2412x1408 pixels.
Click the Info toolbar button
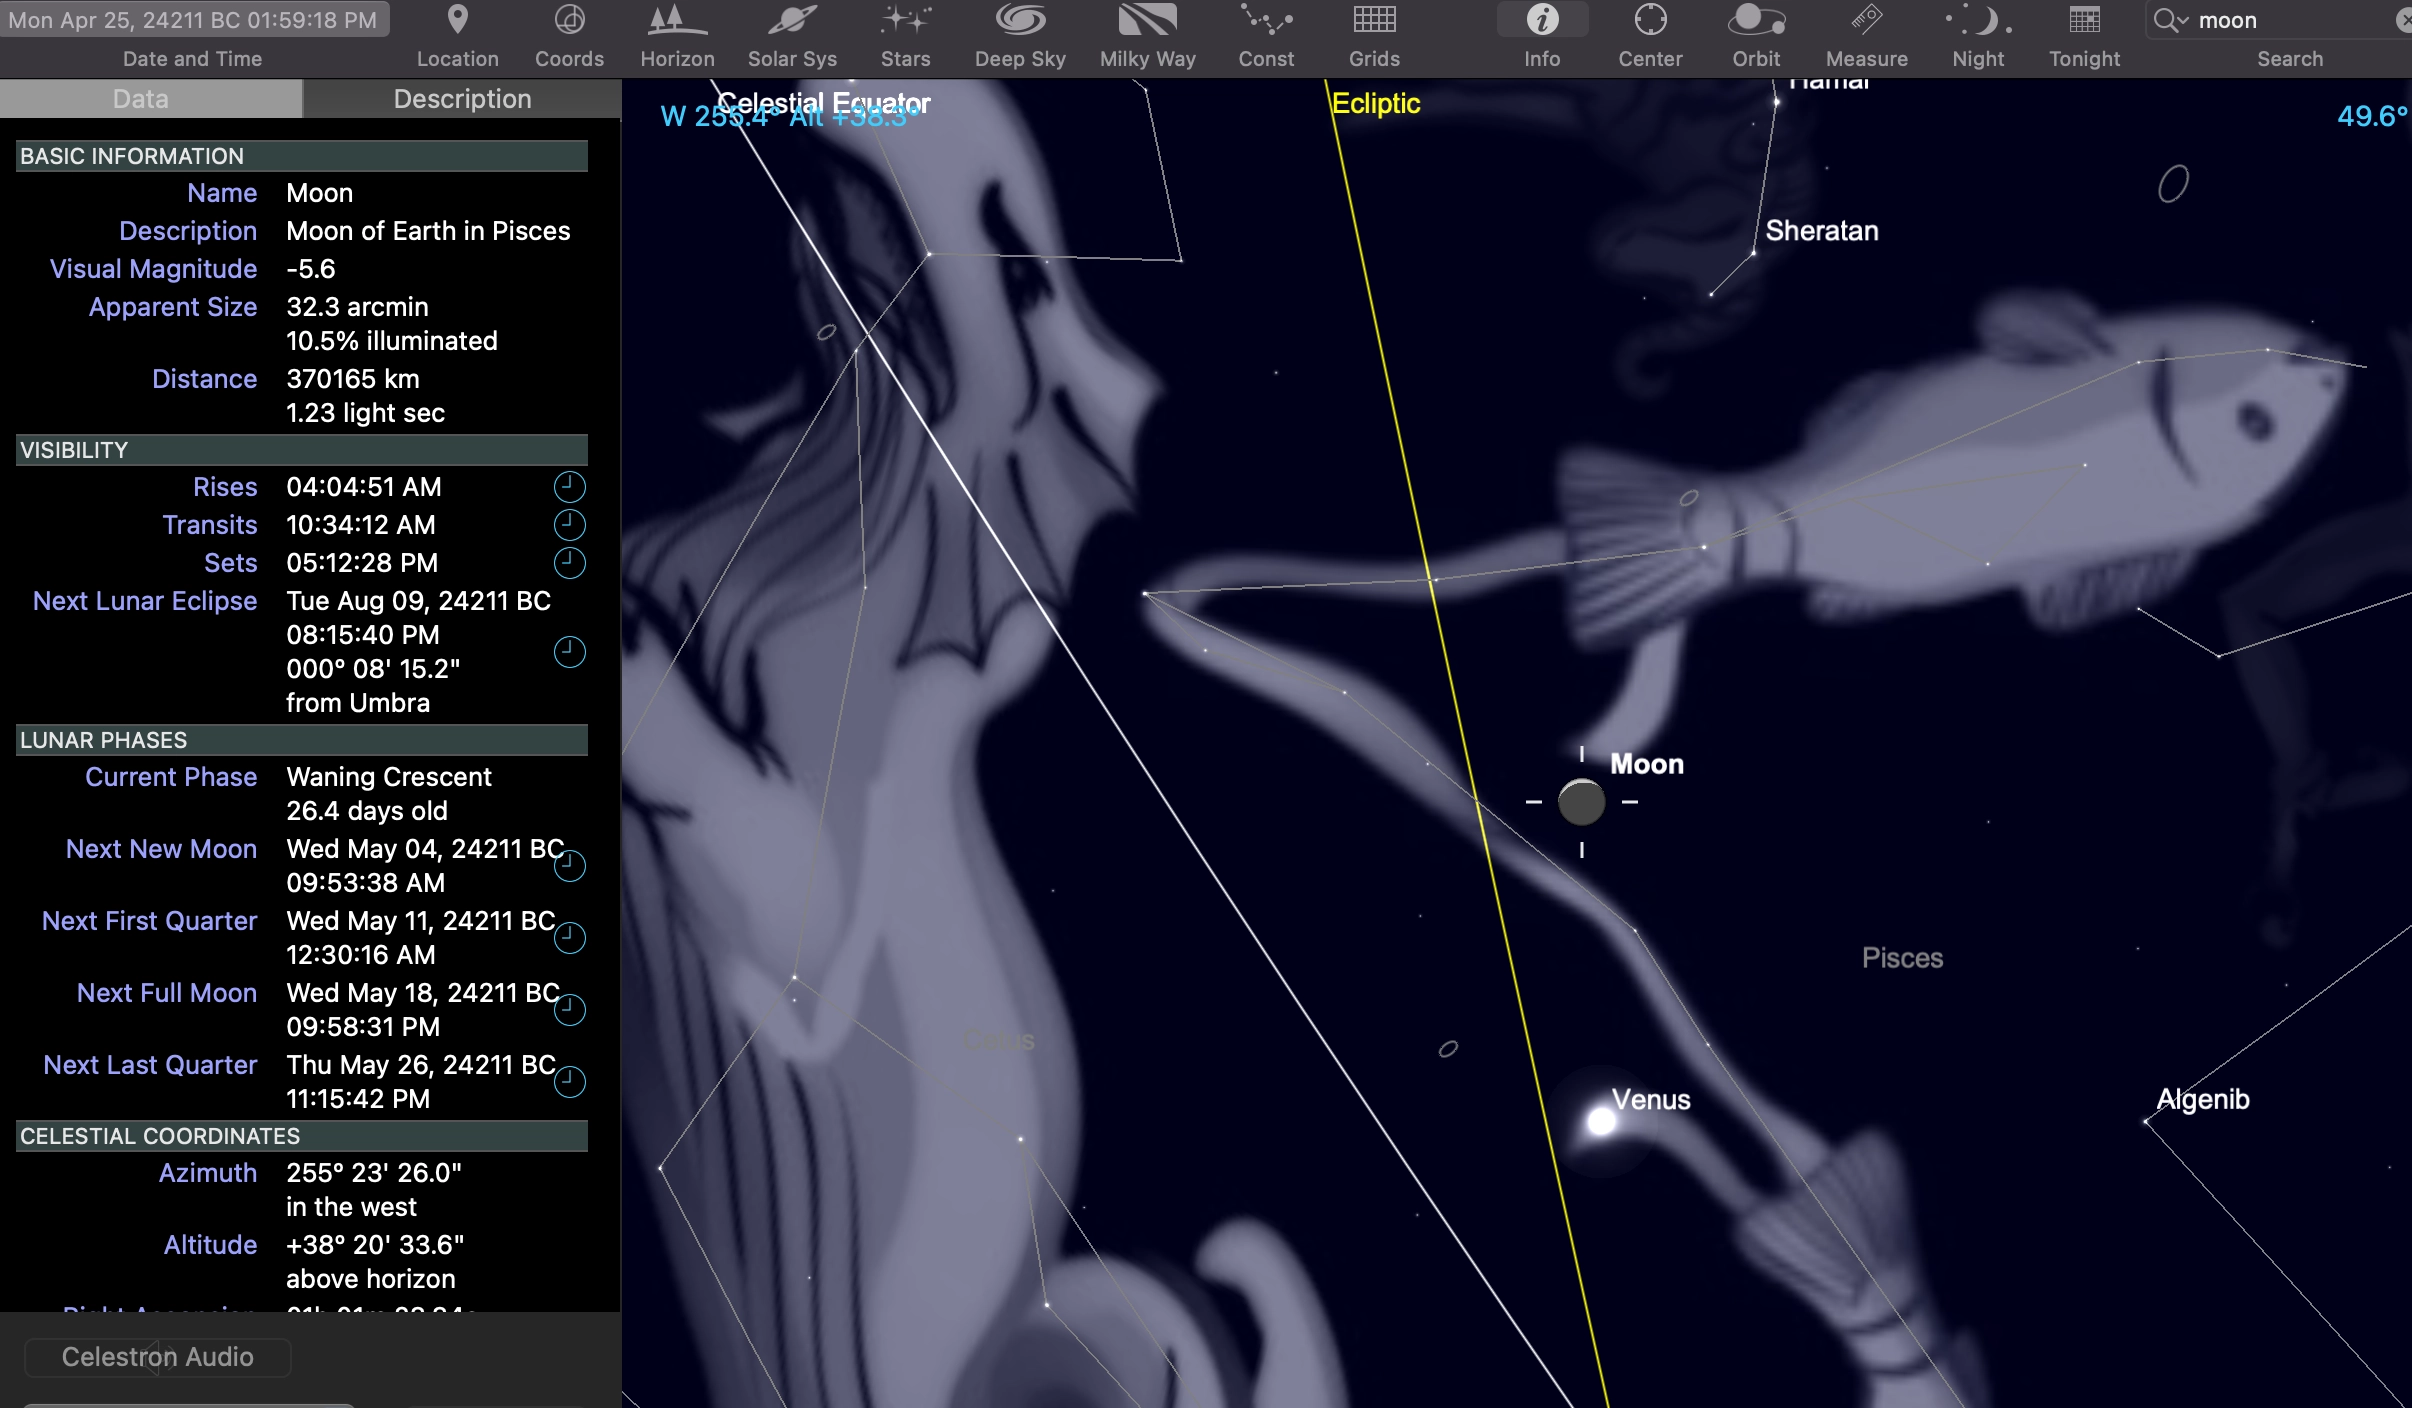[x=1542, y=21]
